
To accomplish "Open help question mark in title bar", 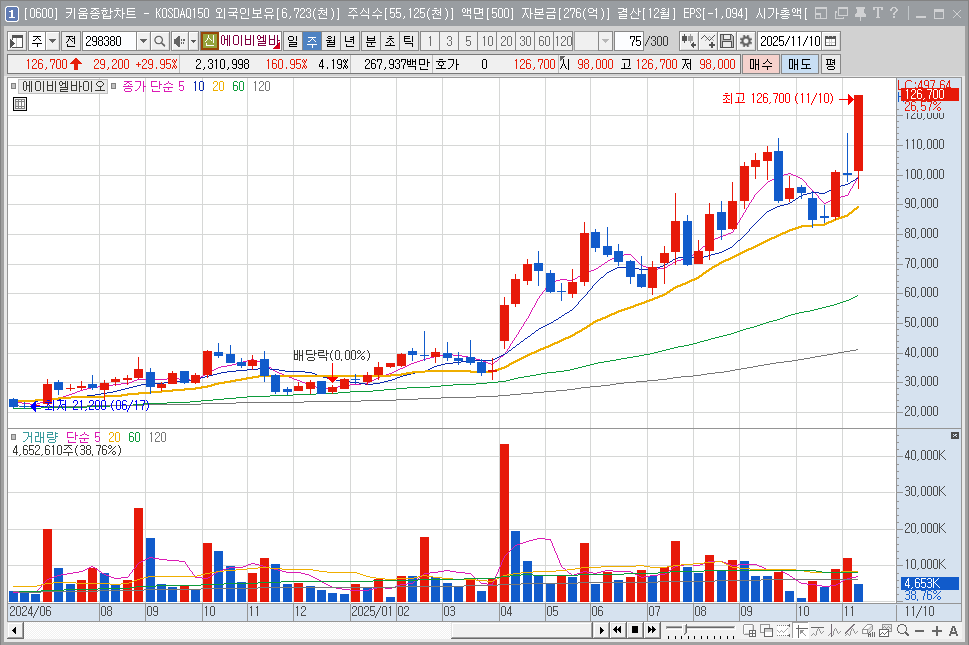I will (x=894, y=13).
